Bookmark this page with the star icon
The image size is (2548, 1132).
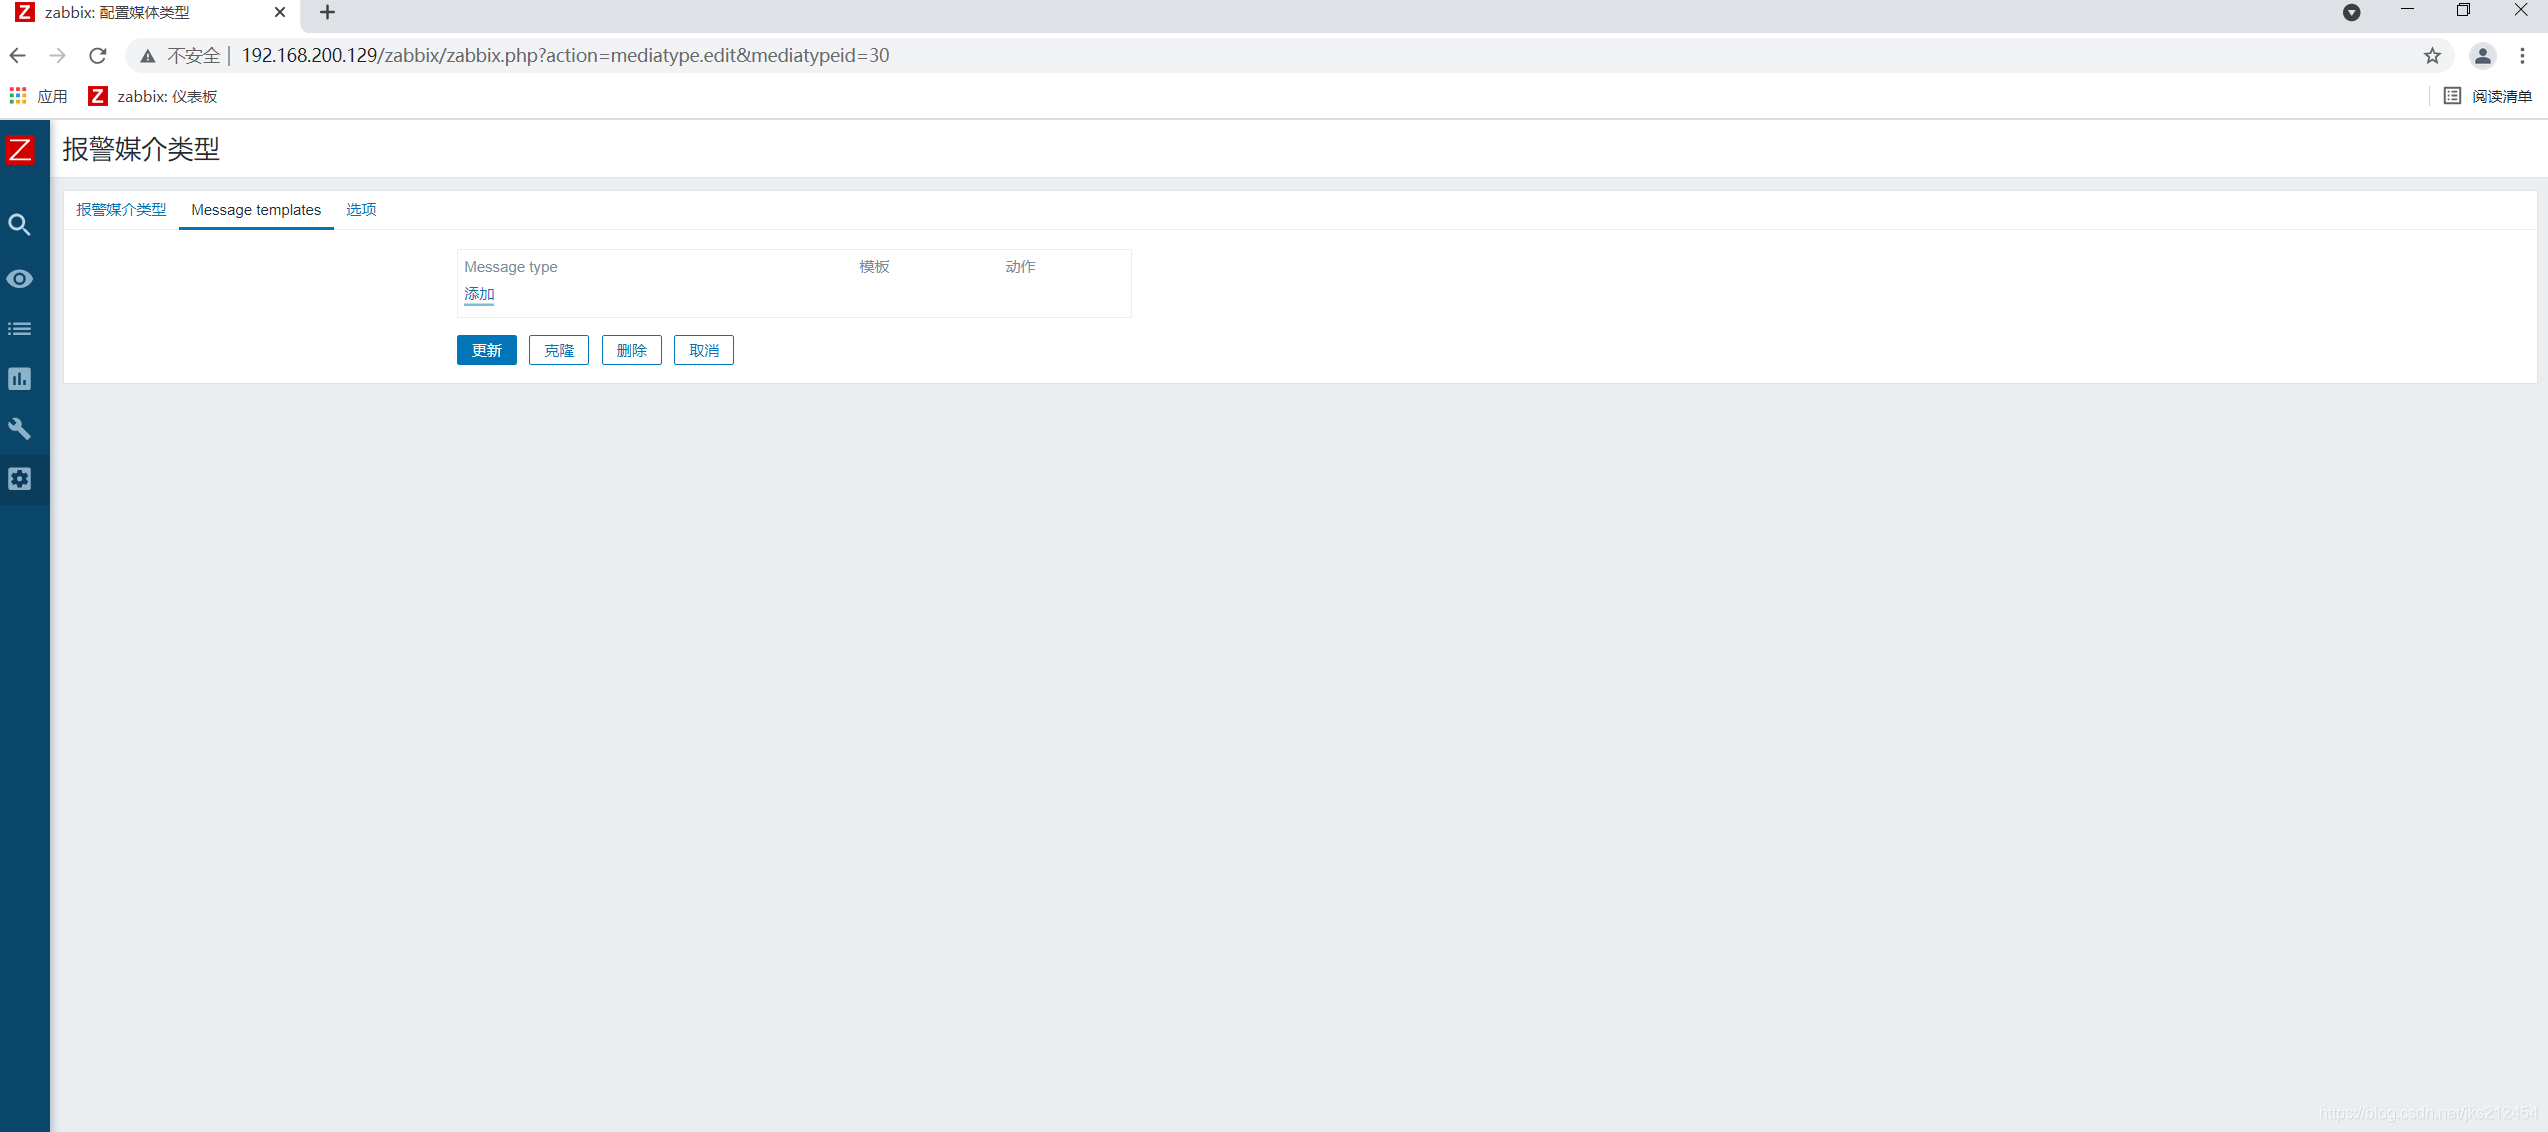2432,56
